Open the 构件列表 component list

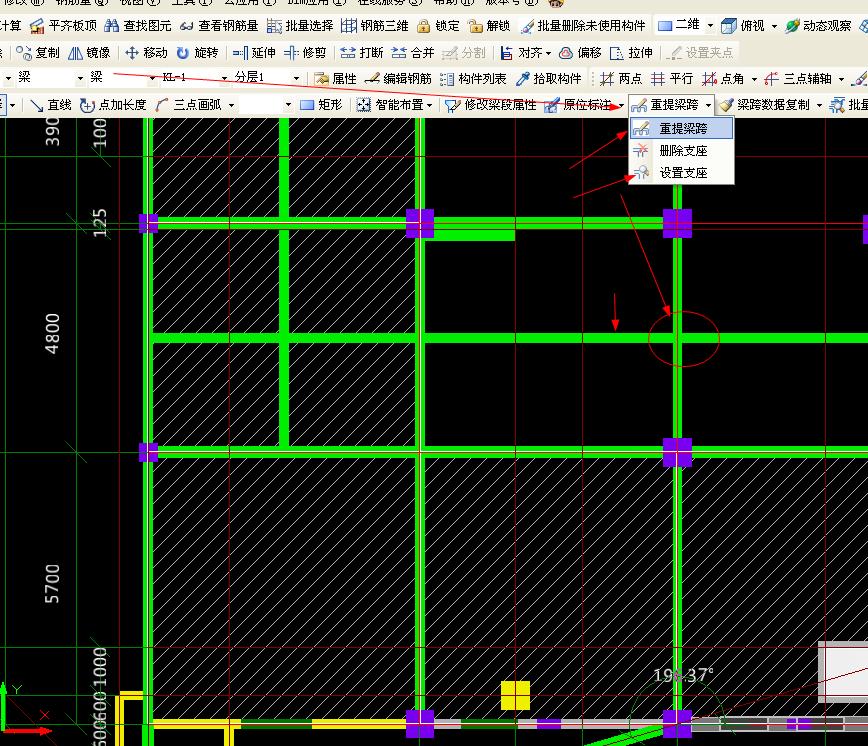(x=473, y=79)
